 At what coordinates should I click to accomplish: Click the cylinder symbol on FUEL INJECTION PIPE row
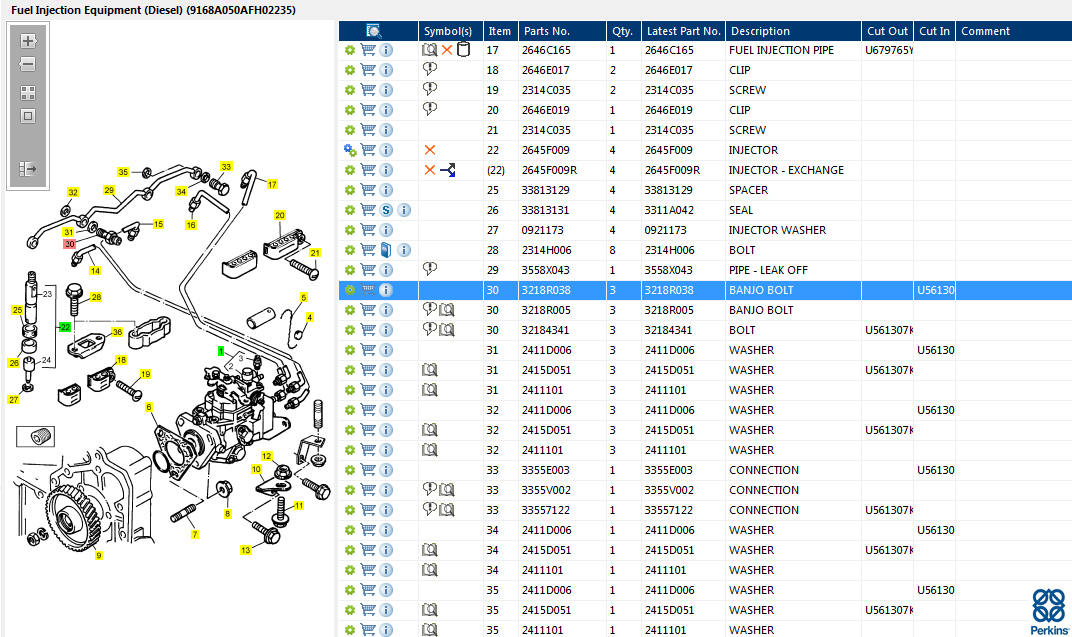coord(464,49)
